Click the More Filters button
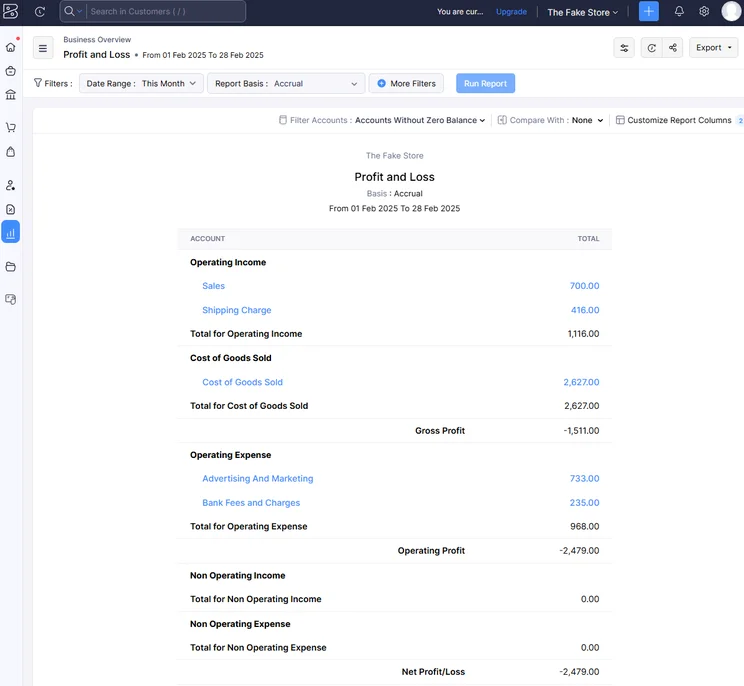Screen dimensions: 744x686 tap(406, 83)
